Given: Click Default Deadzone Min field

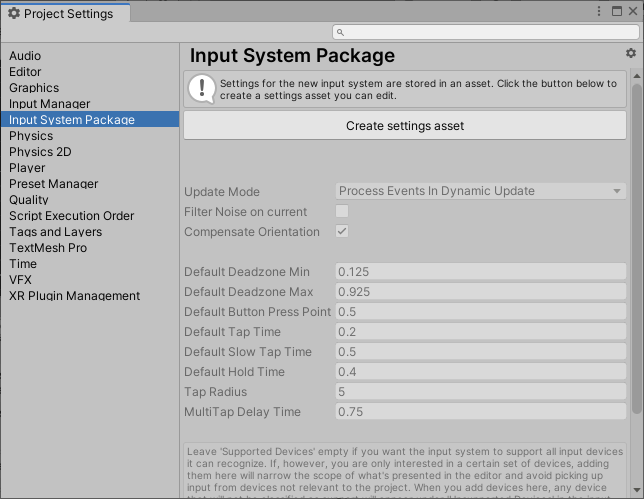Looking at the screenshot, I should click(481, 271).
